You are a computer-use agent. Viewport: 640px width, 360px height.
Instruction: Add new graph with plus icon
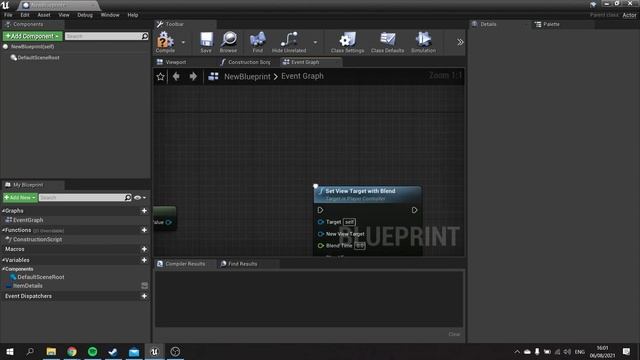pyautogui.click(x=144, y=211)
